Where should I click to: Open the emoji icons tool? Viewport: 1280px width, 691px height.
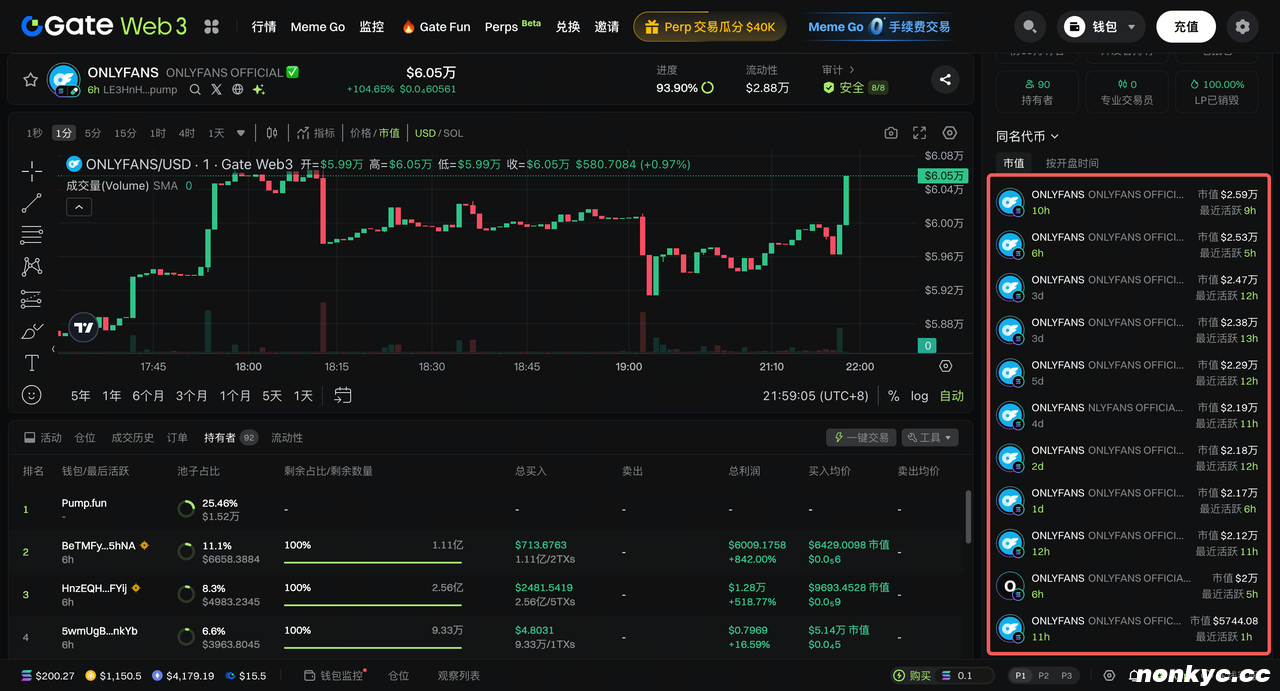[x=32, y=395]
